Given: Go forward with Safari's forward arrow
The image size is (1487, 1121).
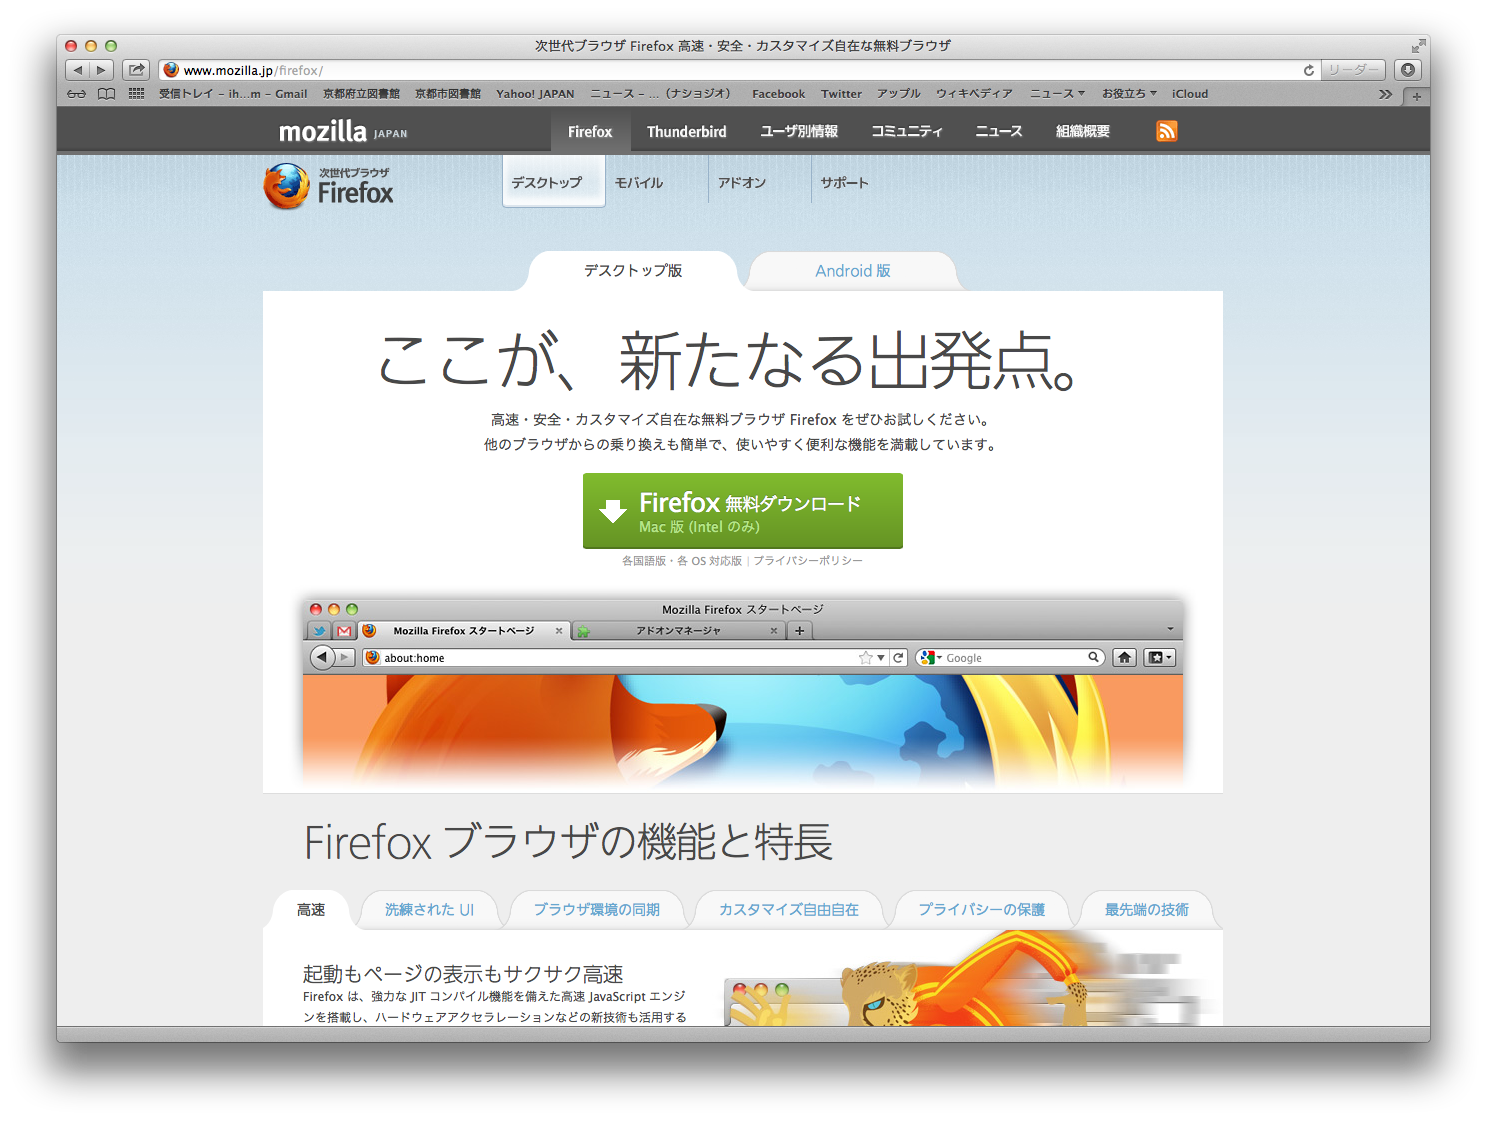Looking at the screenshot, I should point(101,70).
